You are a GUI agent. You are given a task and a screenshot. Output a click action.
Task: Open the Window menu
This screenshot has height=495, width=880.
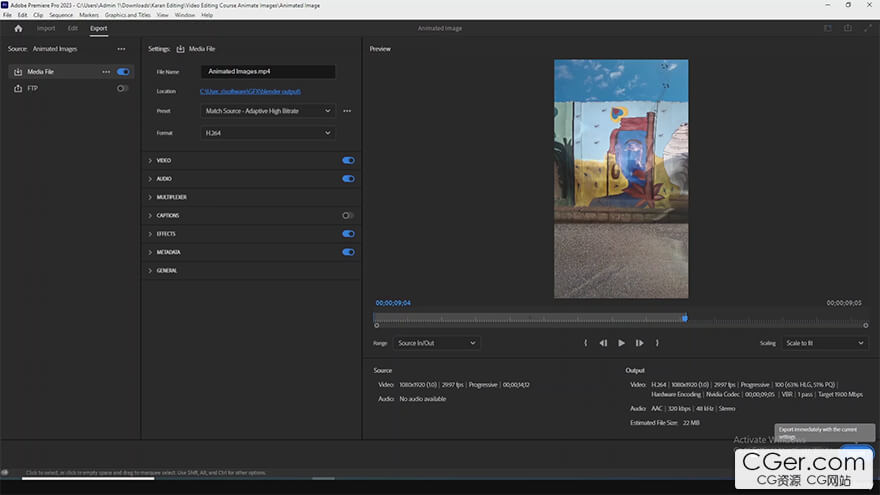pos(185,15)
